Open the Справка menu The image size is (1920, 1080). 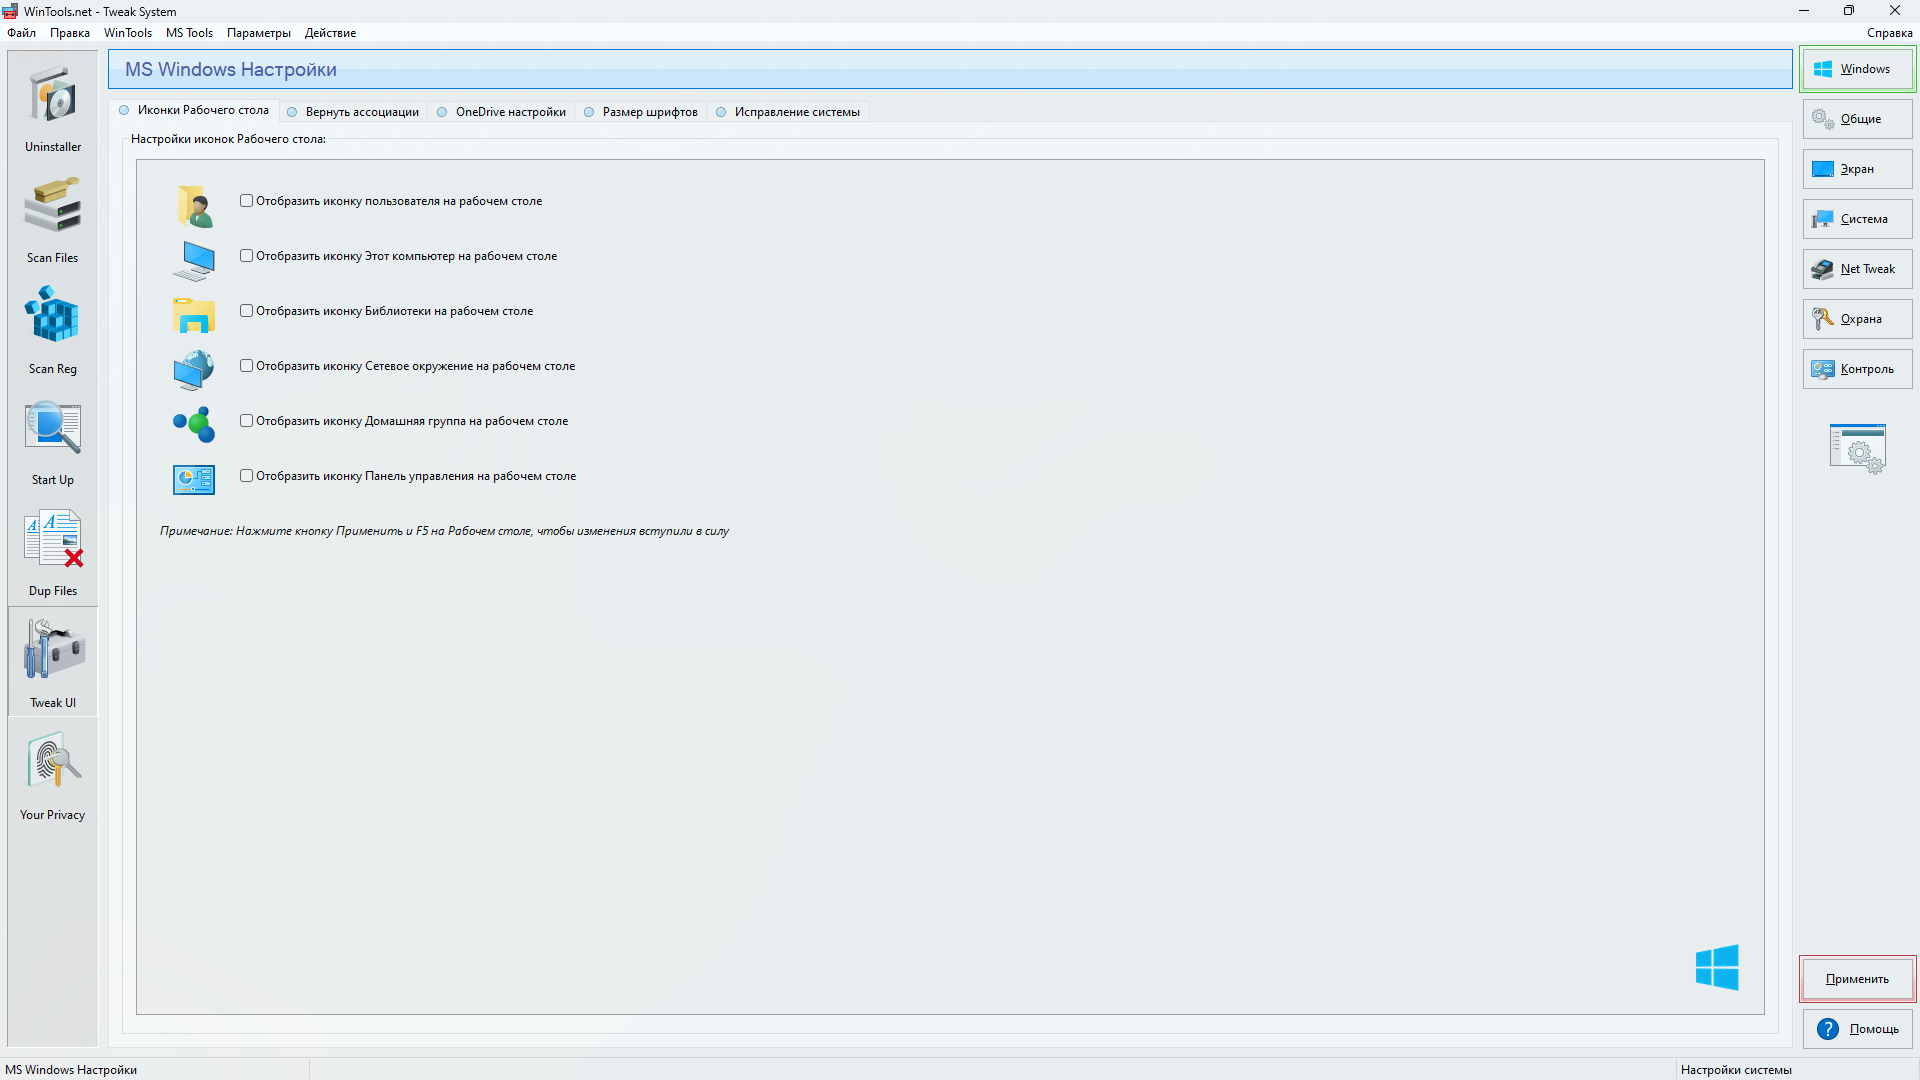tap(1889, 33)
